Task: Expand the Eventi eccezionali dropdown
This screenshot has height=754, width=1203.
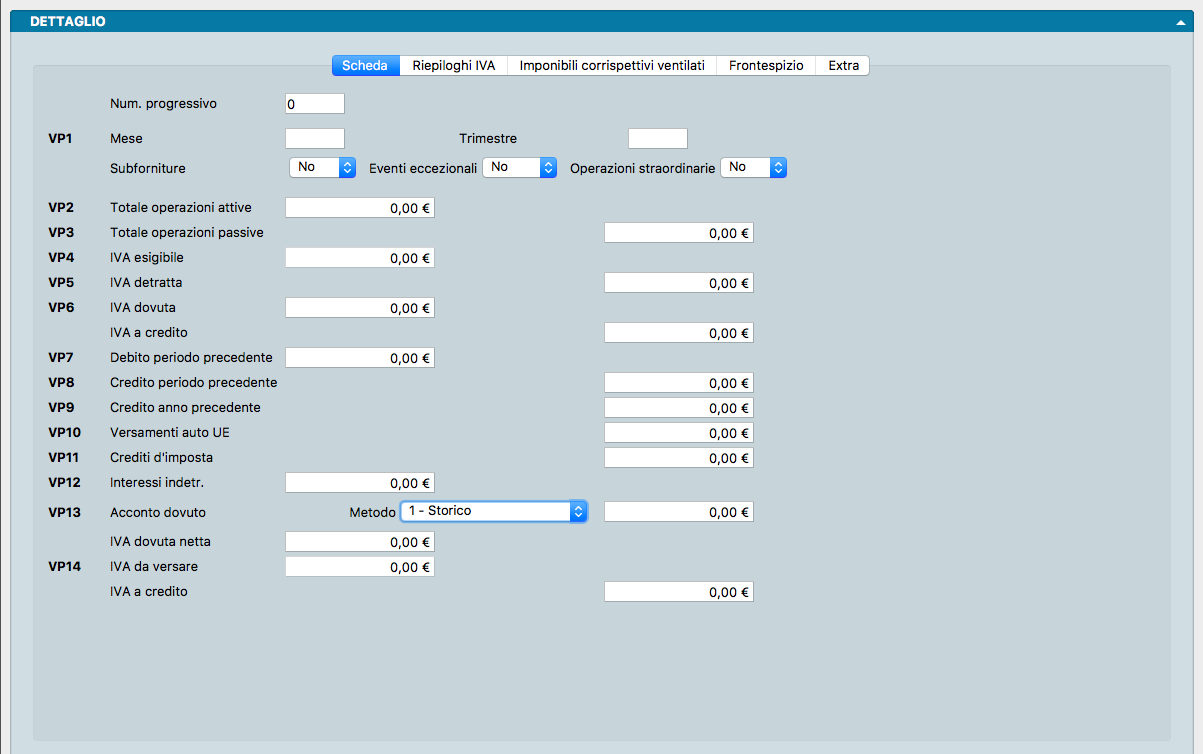Action: coord(518,168)
